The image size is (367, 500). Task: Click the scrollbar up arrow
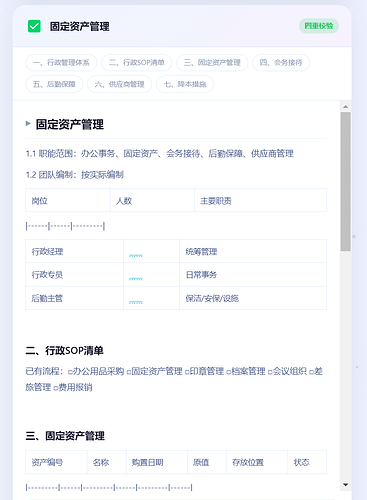pos(345,107)
